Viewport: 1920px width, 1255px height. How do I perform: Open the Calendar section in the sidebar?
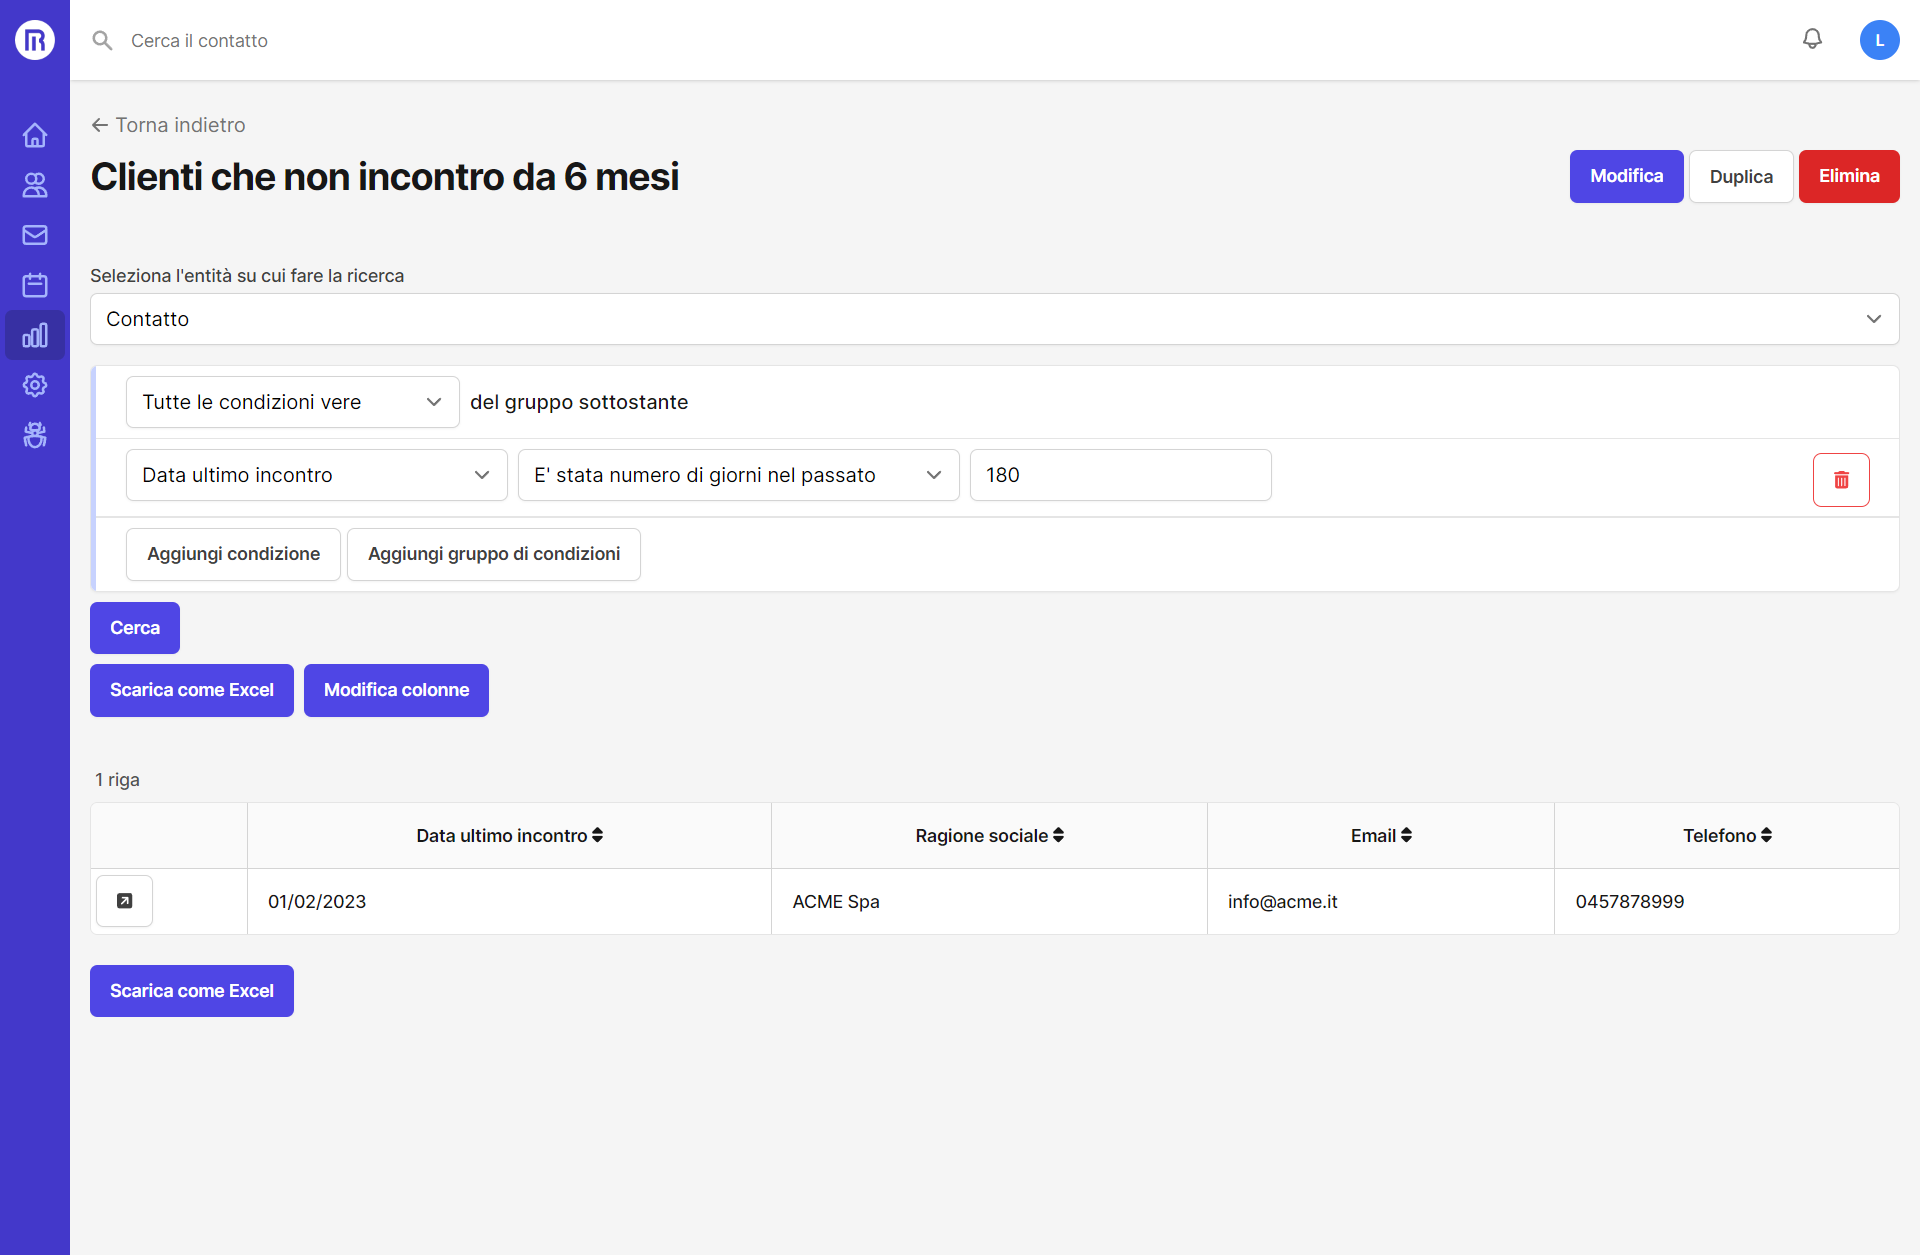coord(35,285)
